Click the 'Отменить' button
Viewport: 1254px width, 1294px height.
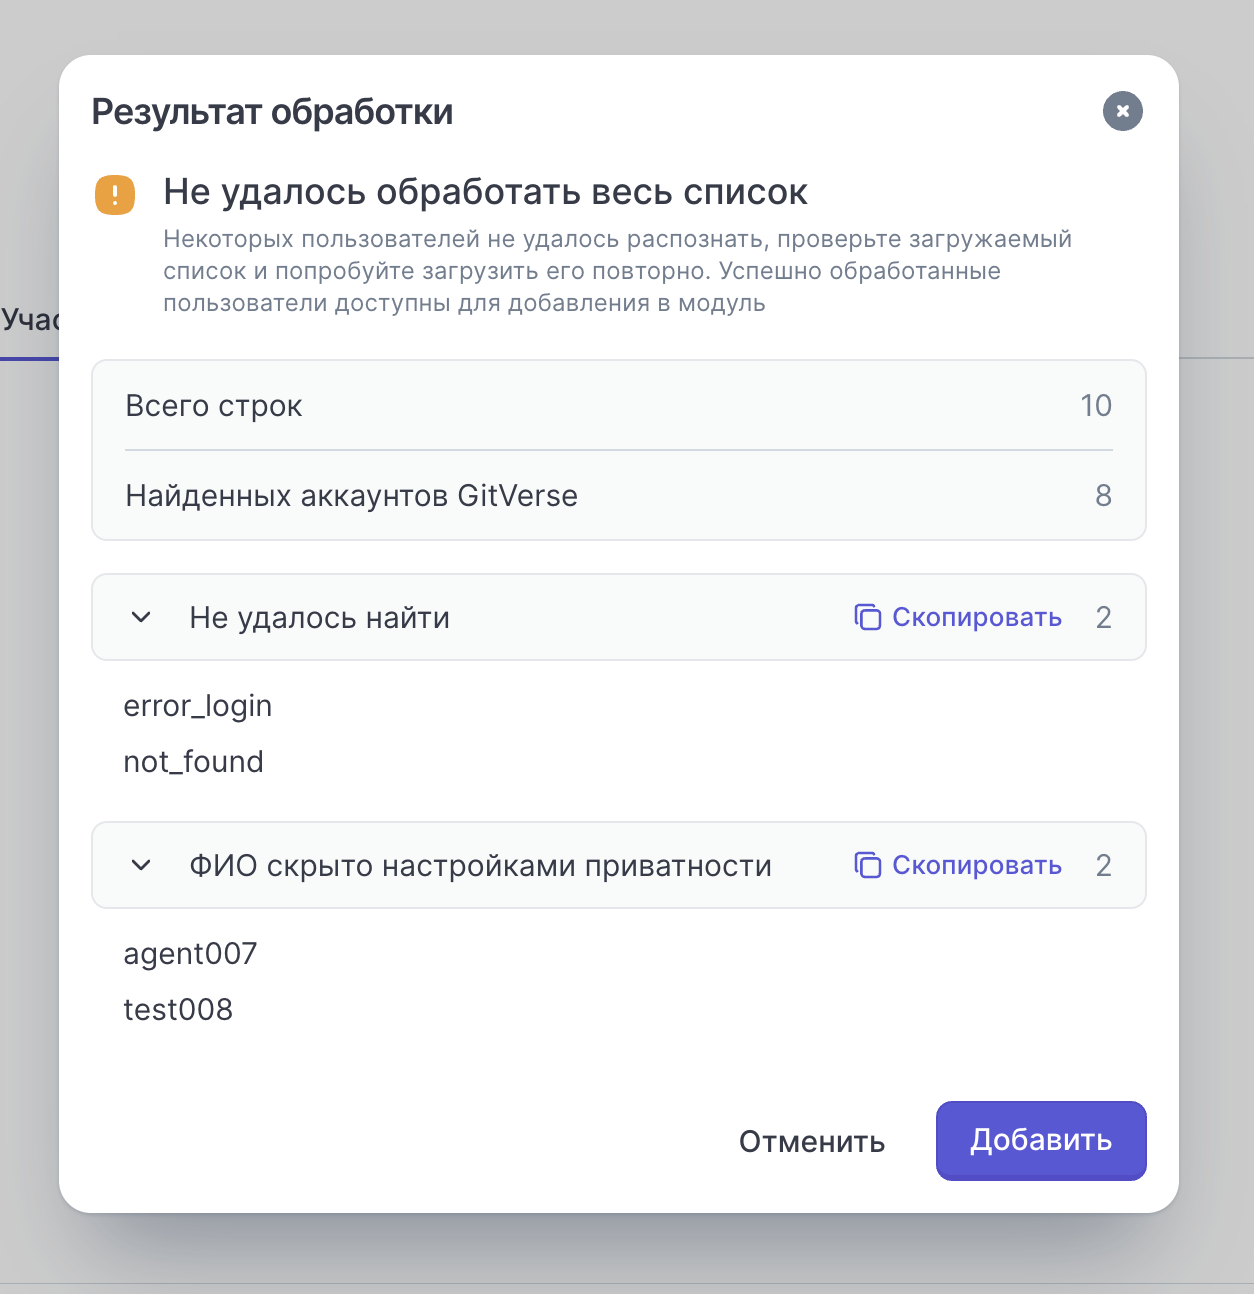[x=811, y=1141]
